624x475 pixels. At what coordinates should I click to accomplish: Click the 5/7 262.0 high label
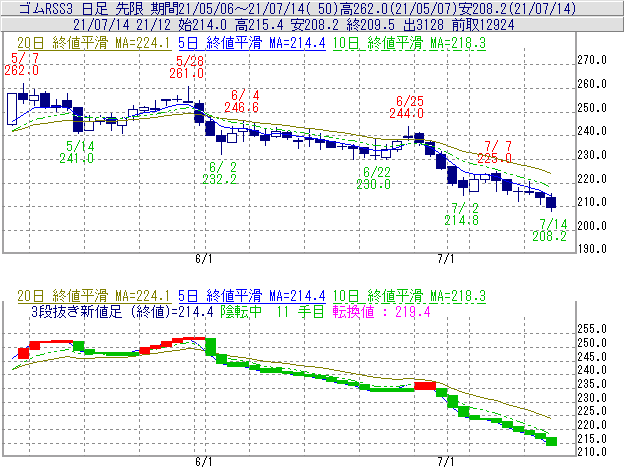pyautogui.click(x=22, y=64)
